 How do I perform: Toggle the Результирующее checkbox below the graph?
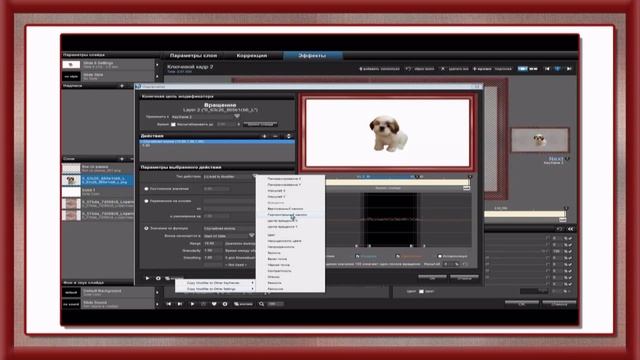click(440, 256)
